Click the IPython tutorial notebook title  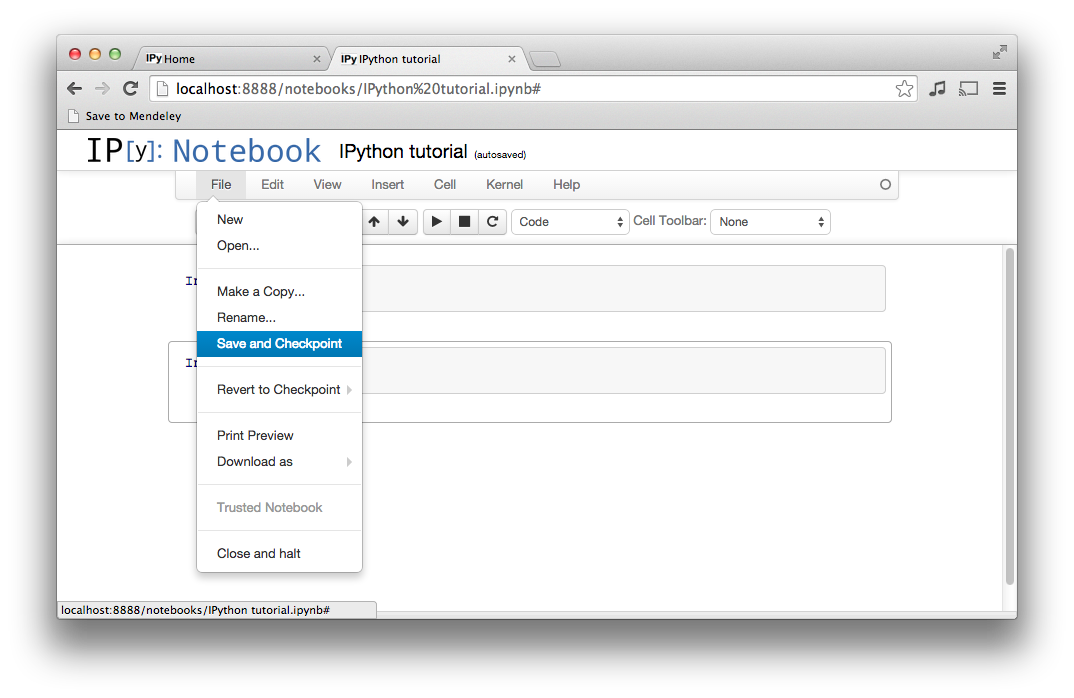tap(403, 152)
